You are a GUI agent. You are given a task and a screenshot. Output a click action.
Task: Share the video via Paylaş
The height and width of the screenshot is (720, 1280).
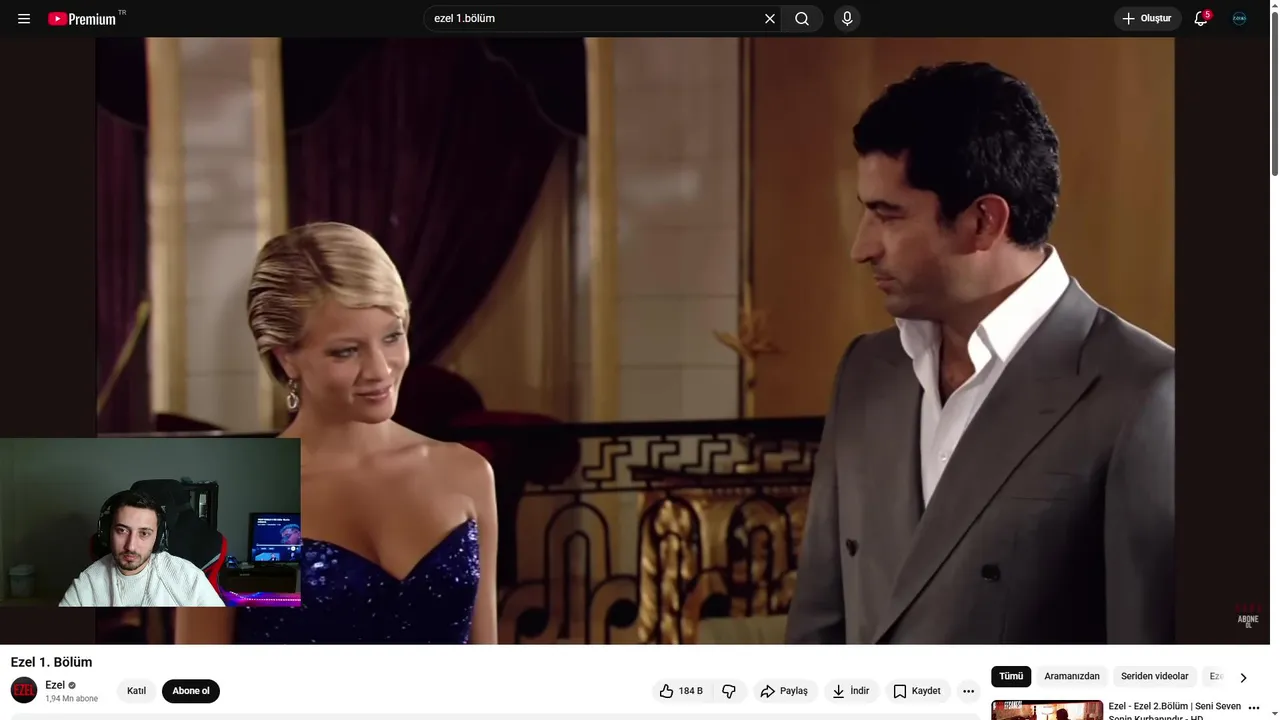click(784, 691)
